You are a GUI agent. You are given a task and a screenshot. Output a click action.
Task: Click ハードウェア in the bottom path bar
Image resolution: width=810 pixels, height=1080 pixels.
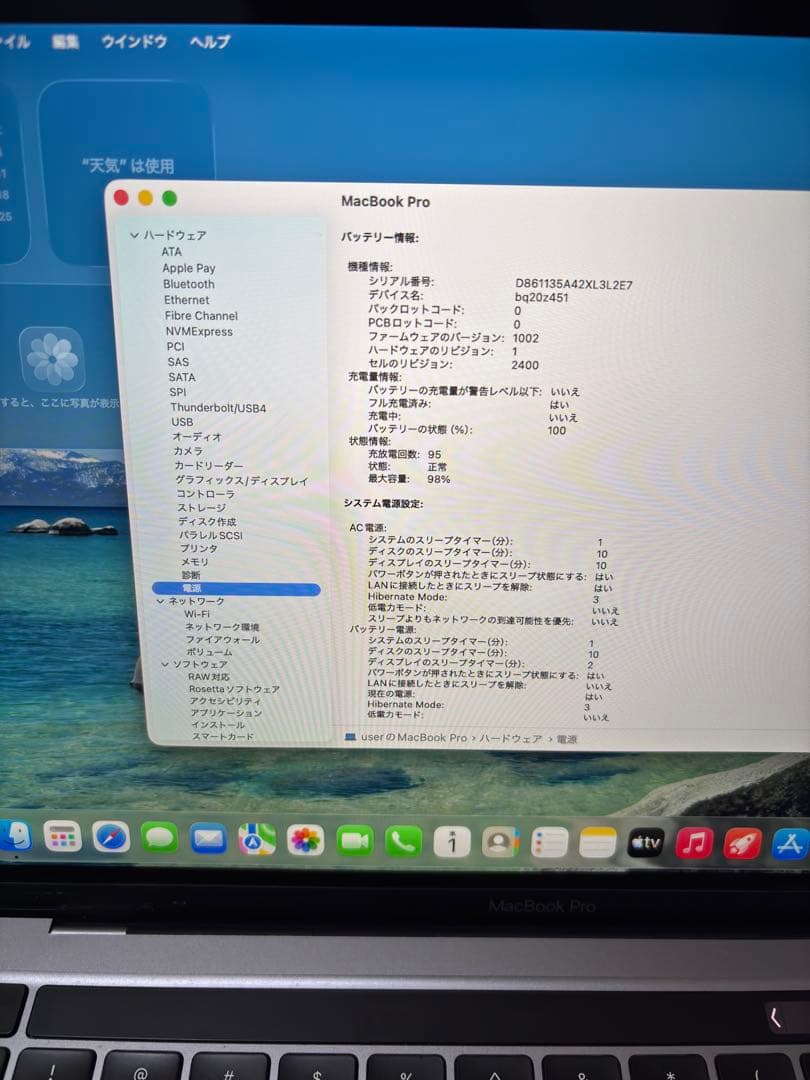pyautogui.click(x=510, y=738)
